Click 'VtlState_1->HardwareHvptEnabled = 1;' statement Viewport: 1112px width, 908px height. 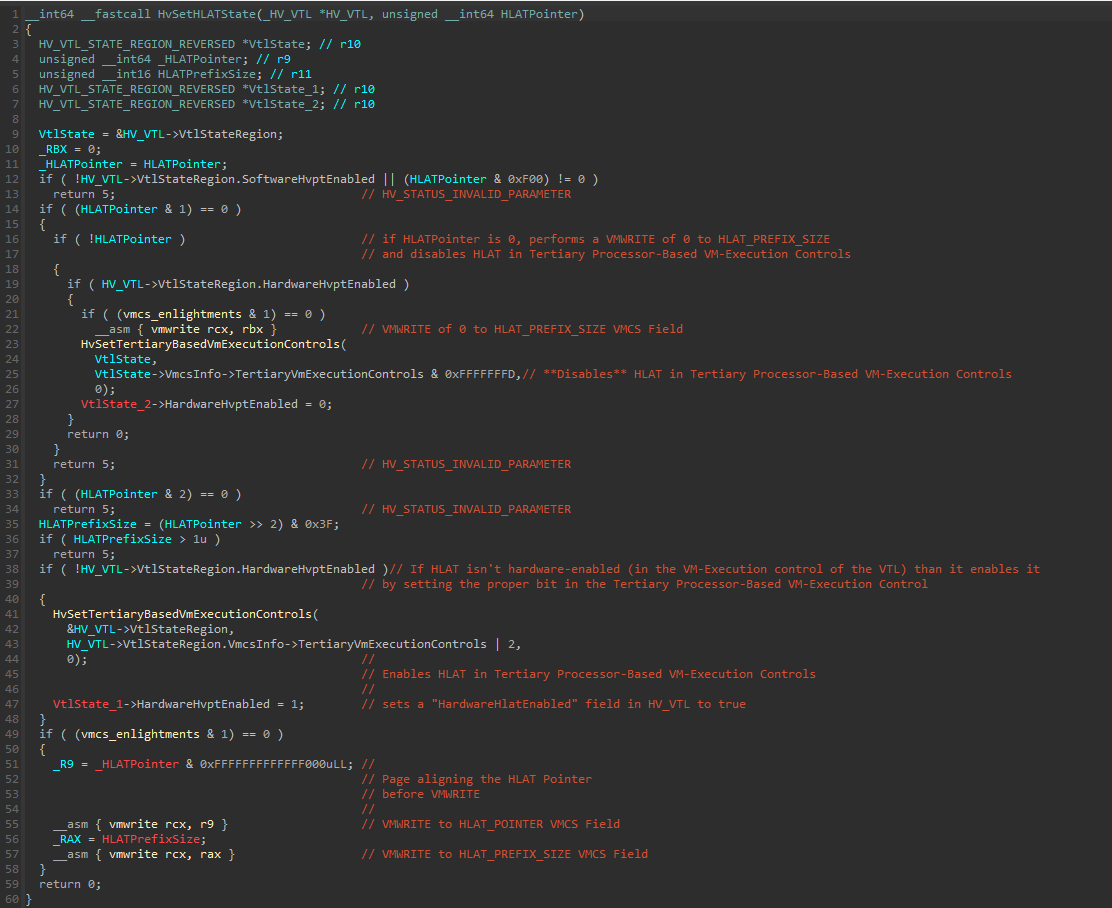tap(179, 704)
